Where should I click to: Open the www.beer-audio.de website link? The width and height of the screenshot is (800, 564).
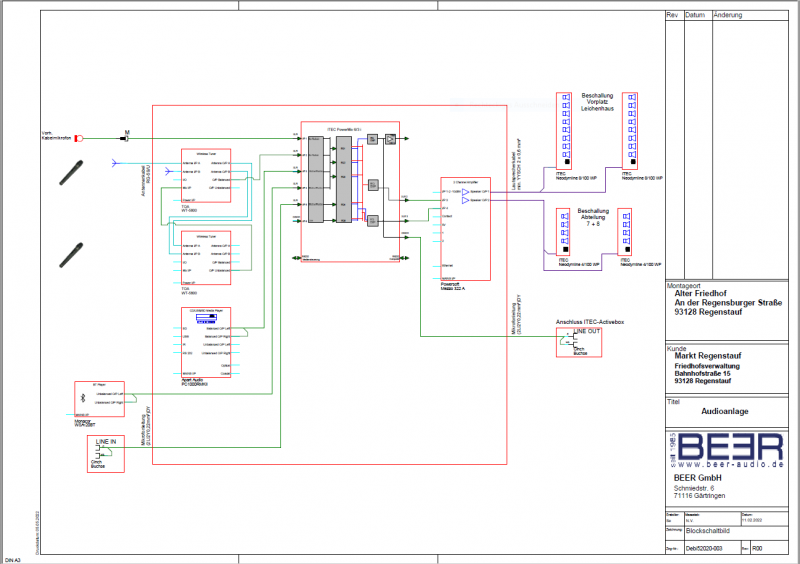tap(728, 466)
